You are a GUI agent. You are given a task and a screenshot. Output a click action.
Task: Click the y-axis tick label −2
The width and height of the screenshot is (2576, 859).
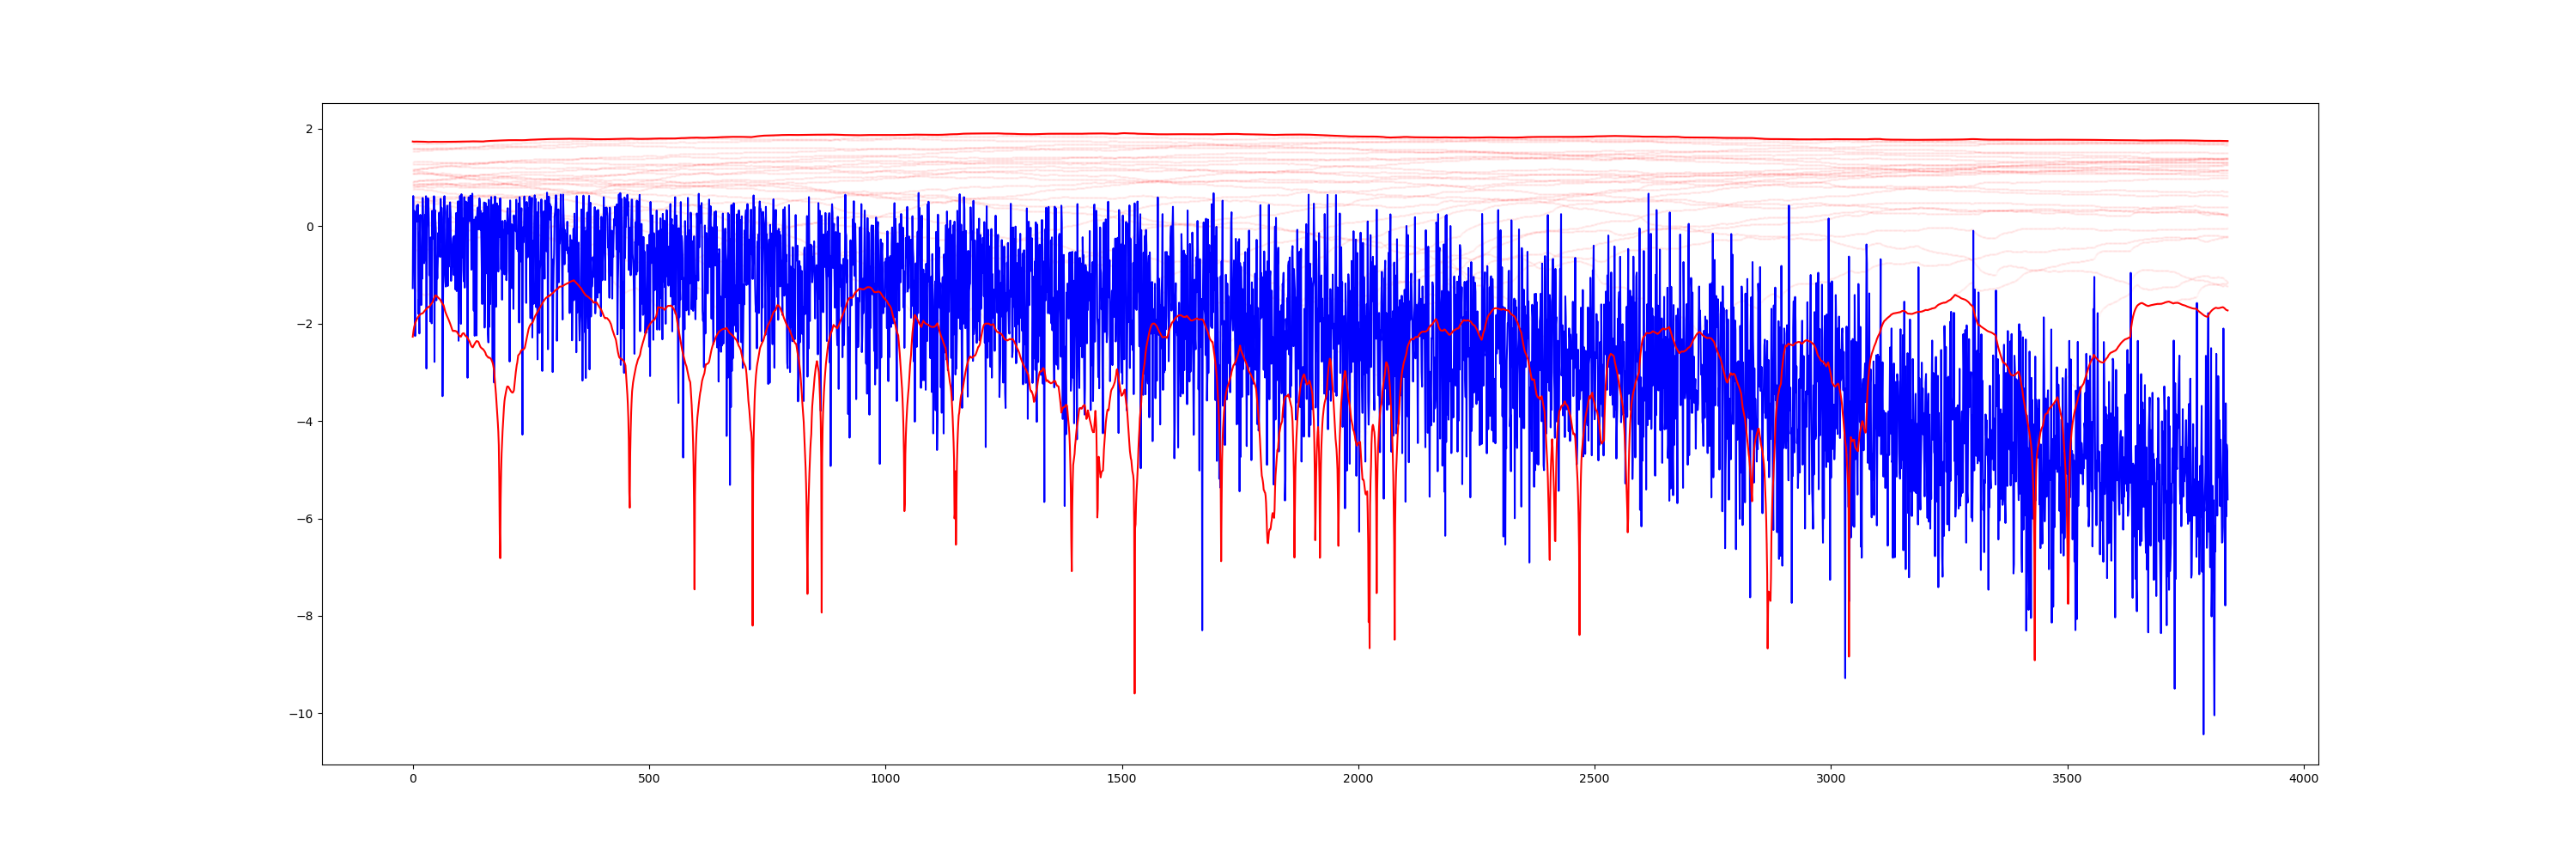coord(305,324)
